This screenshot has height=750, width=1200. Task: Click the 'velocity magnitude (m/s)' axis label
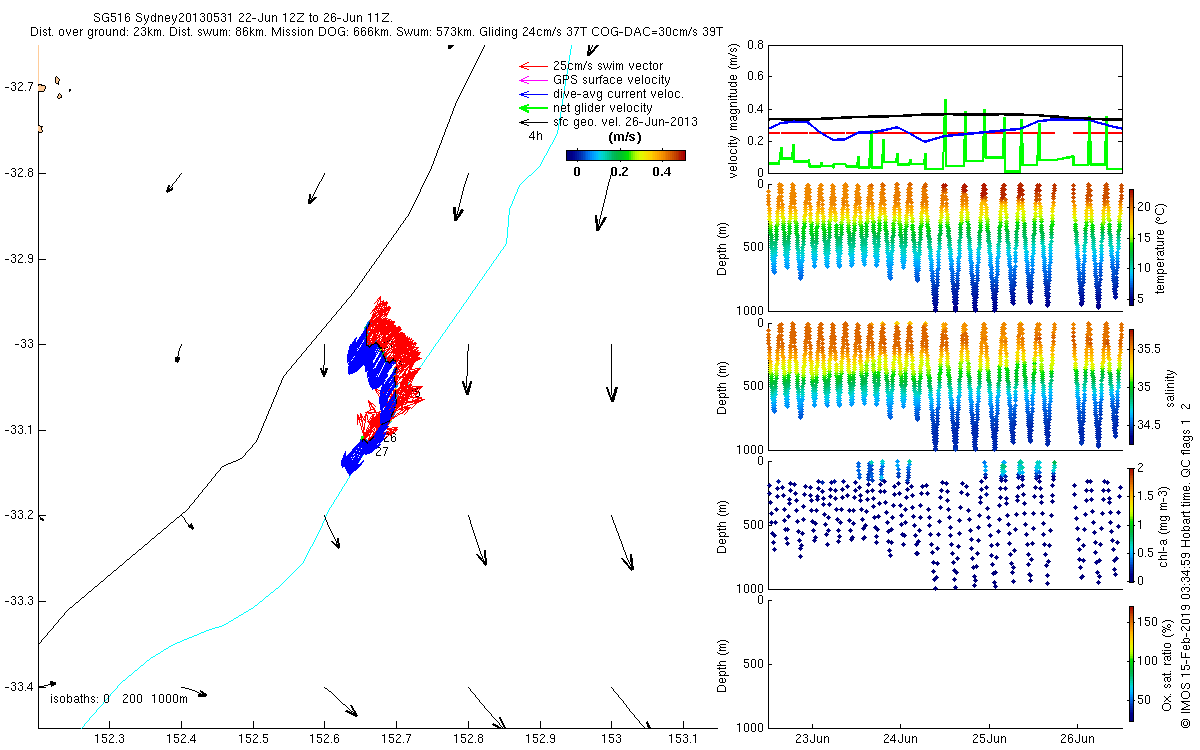pyautogui.click(x=734, y=110)
